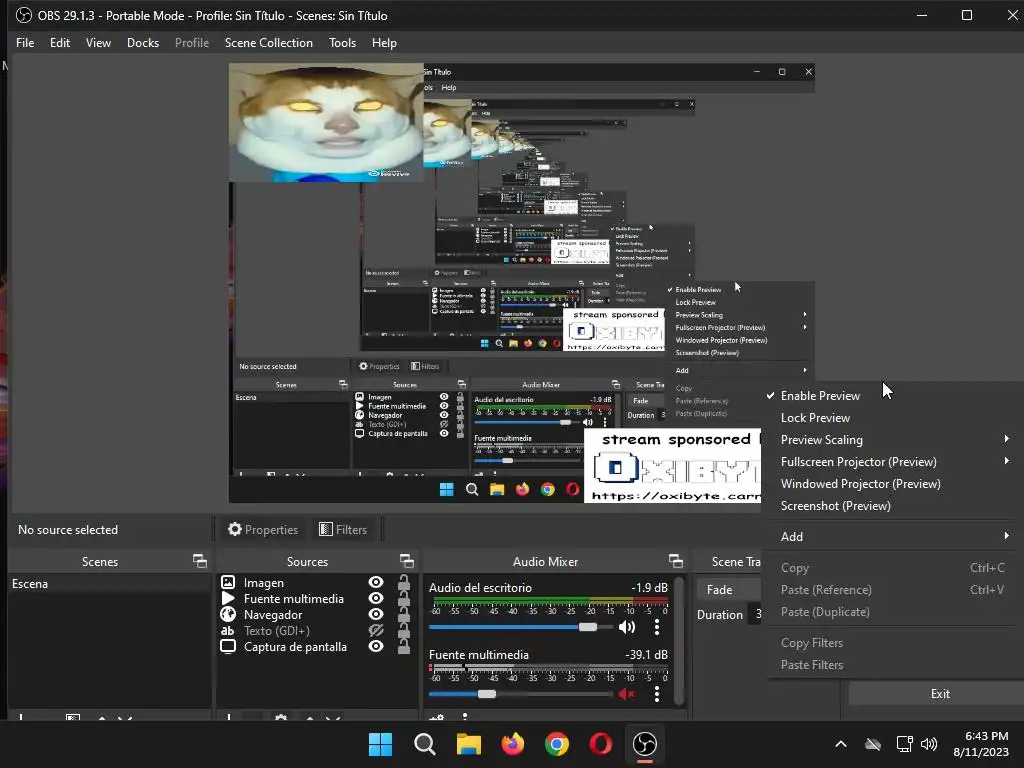Lock the Navegador source

pos(404,614)
